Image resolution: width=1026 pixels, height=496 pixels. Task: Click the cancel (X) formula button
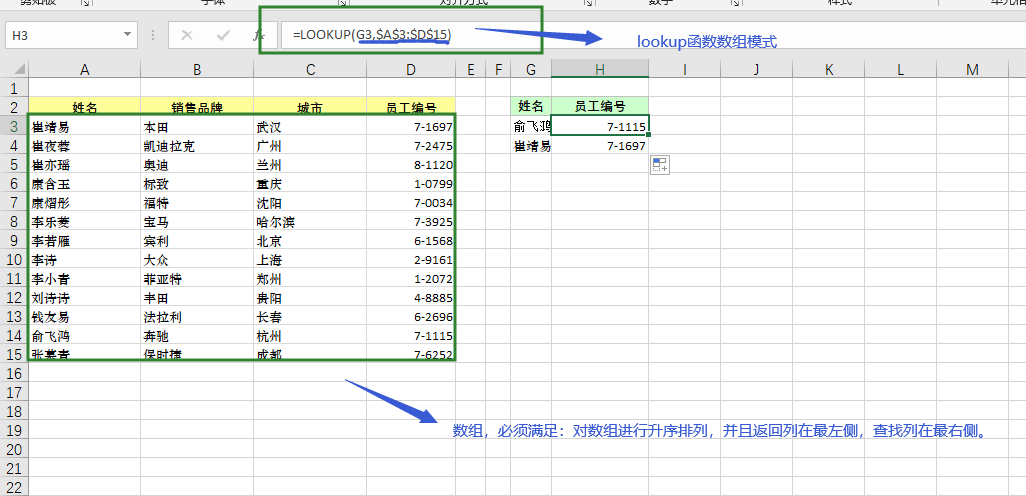coord(187,35)
